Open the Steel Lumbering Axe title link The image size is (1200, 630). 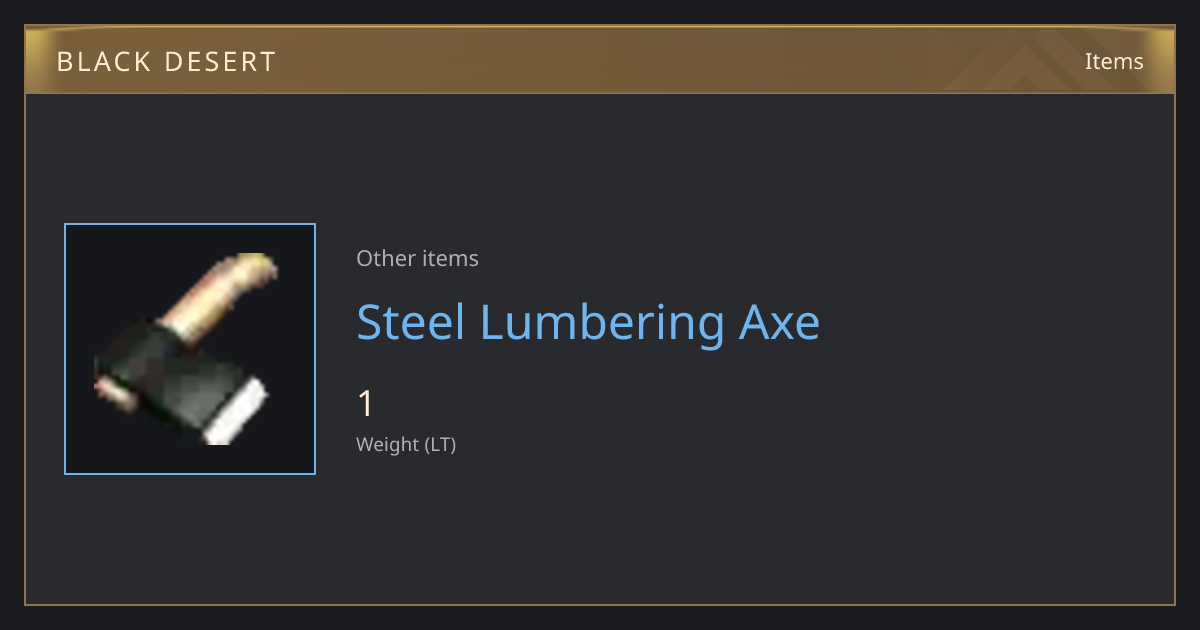click(588, 322)
